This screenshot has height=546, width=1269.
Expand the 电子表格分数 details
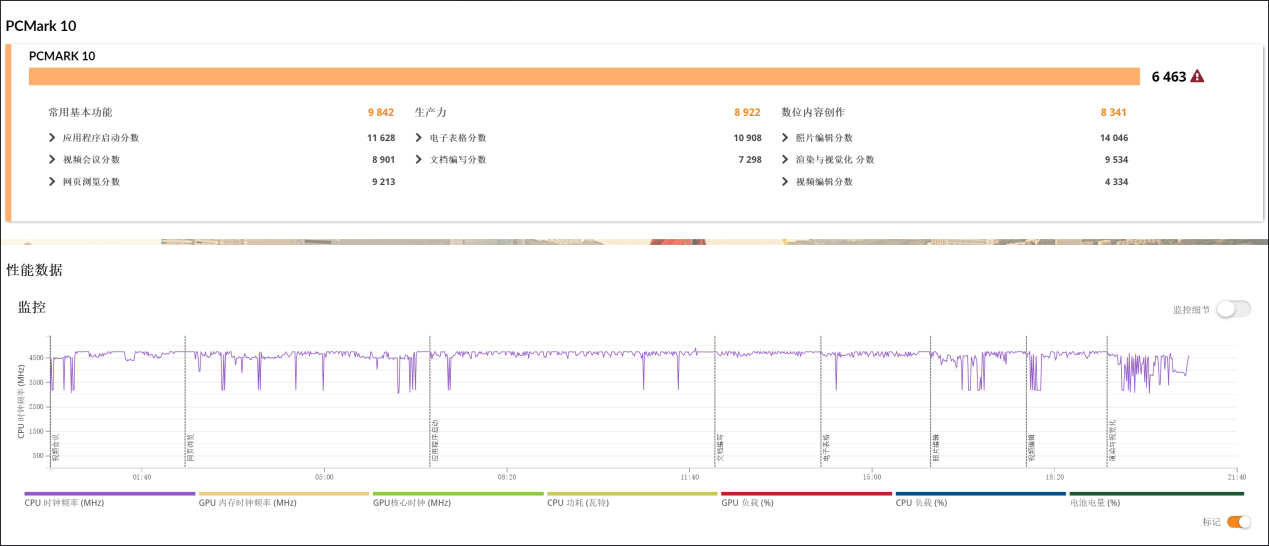(x=419, y=138)
